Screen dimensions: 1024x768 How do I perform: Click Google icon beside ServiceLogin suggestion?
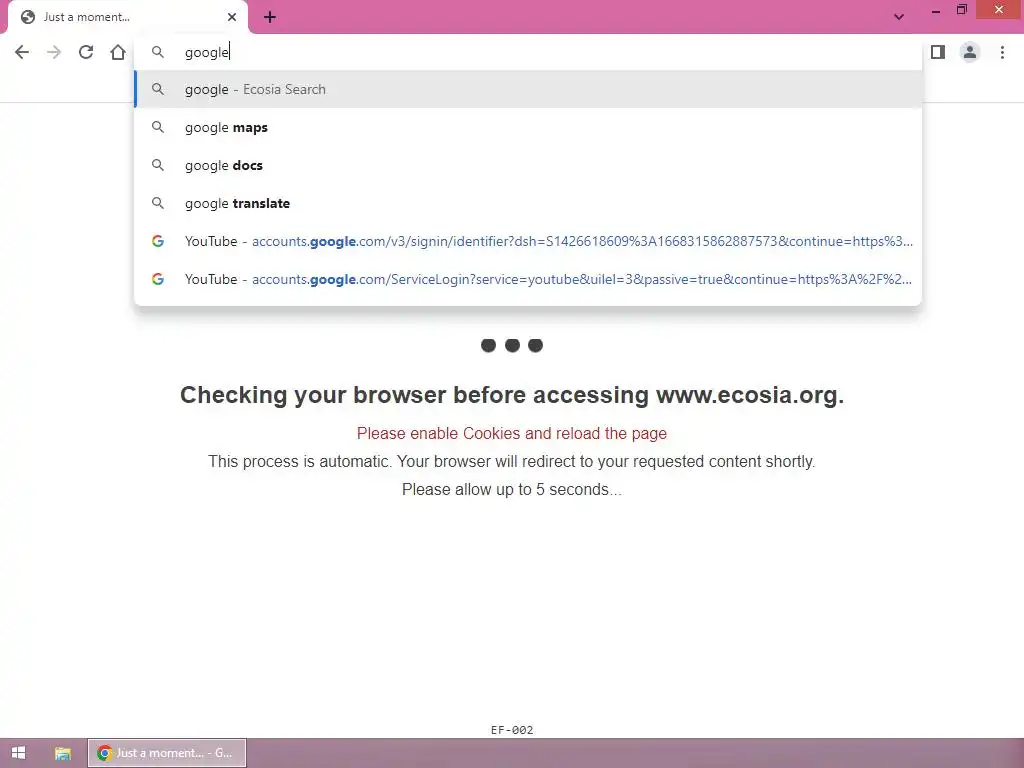pos(157,279)
